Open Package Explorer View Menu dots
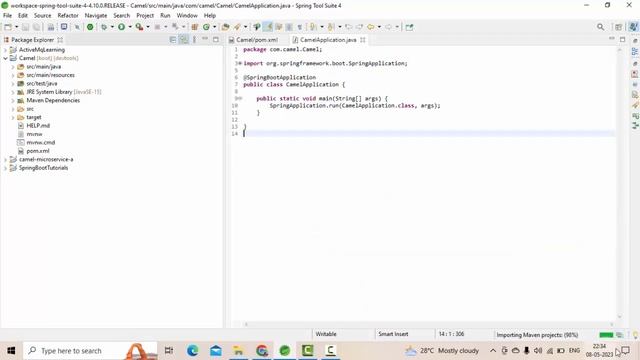Screen dimensions: 640x360 click(x=194, y=40)
